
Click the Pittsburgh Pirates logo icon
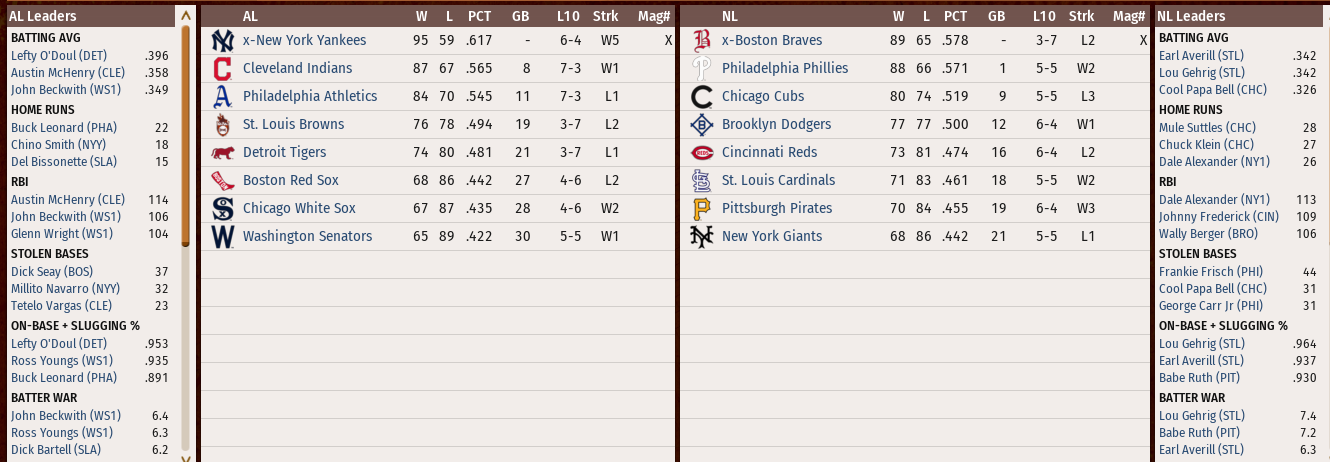[x=702, y=209]
